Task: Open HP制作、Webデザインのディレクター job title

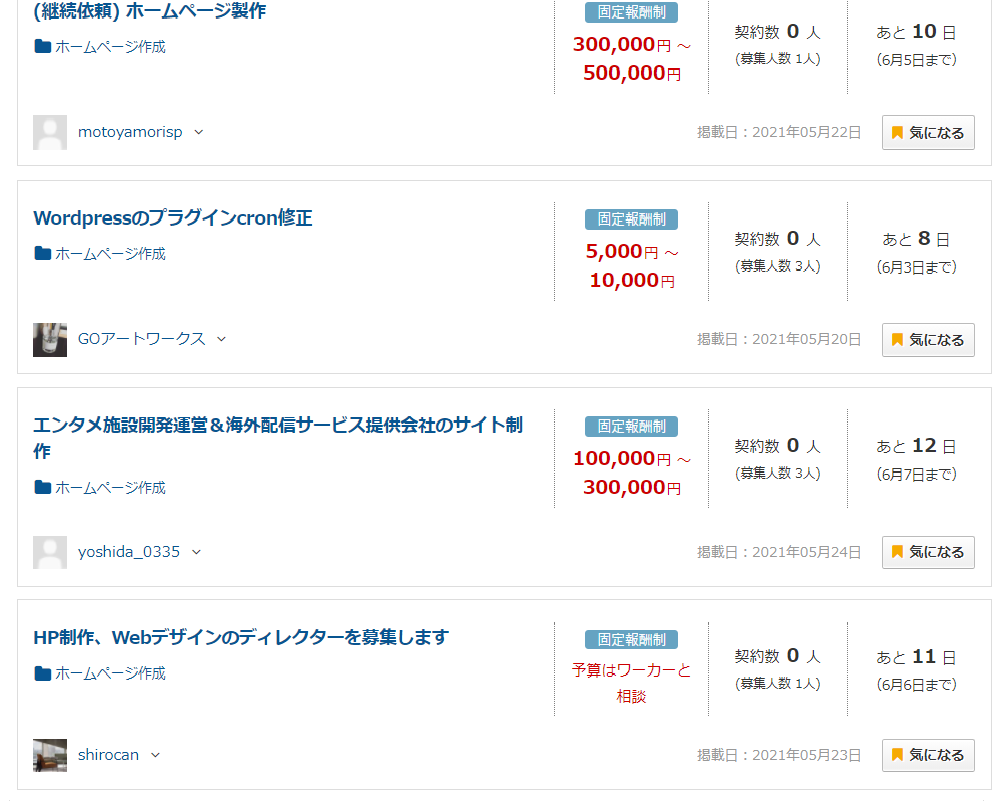Action: pyautogui.click(x=241, y=637)
